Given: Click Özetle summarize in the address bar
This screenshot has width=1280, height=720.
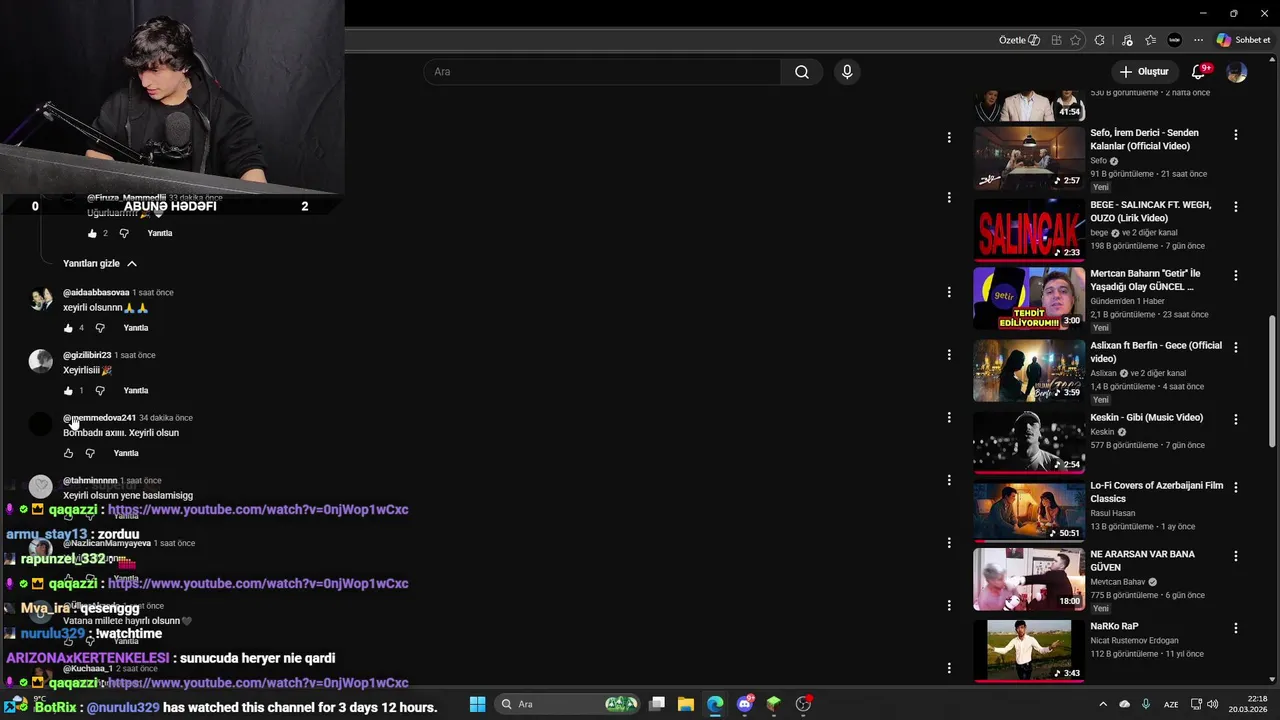Looking at the screenshot, I should click(x=1019, y=40).
